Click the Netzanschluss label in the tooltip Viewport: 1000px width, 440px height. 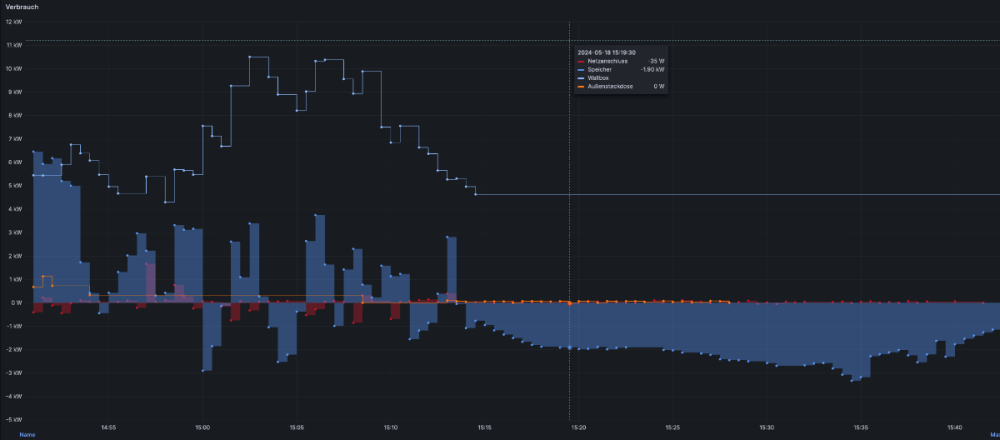(606, 60)
